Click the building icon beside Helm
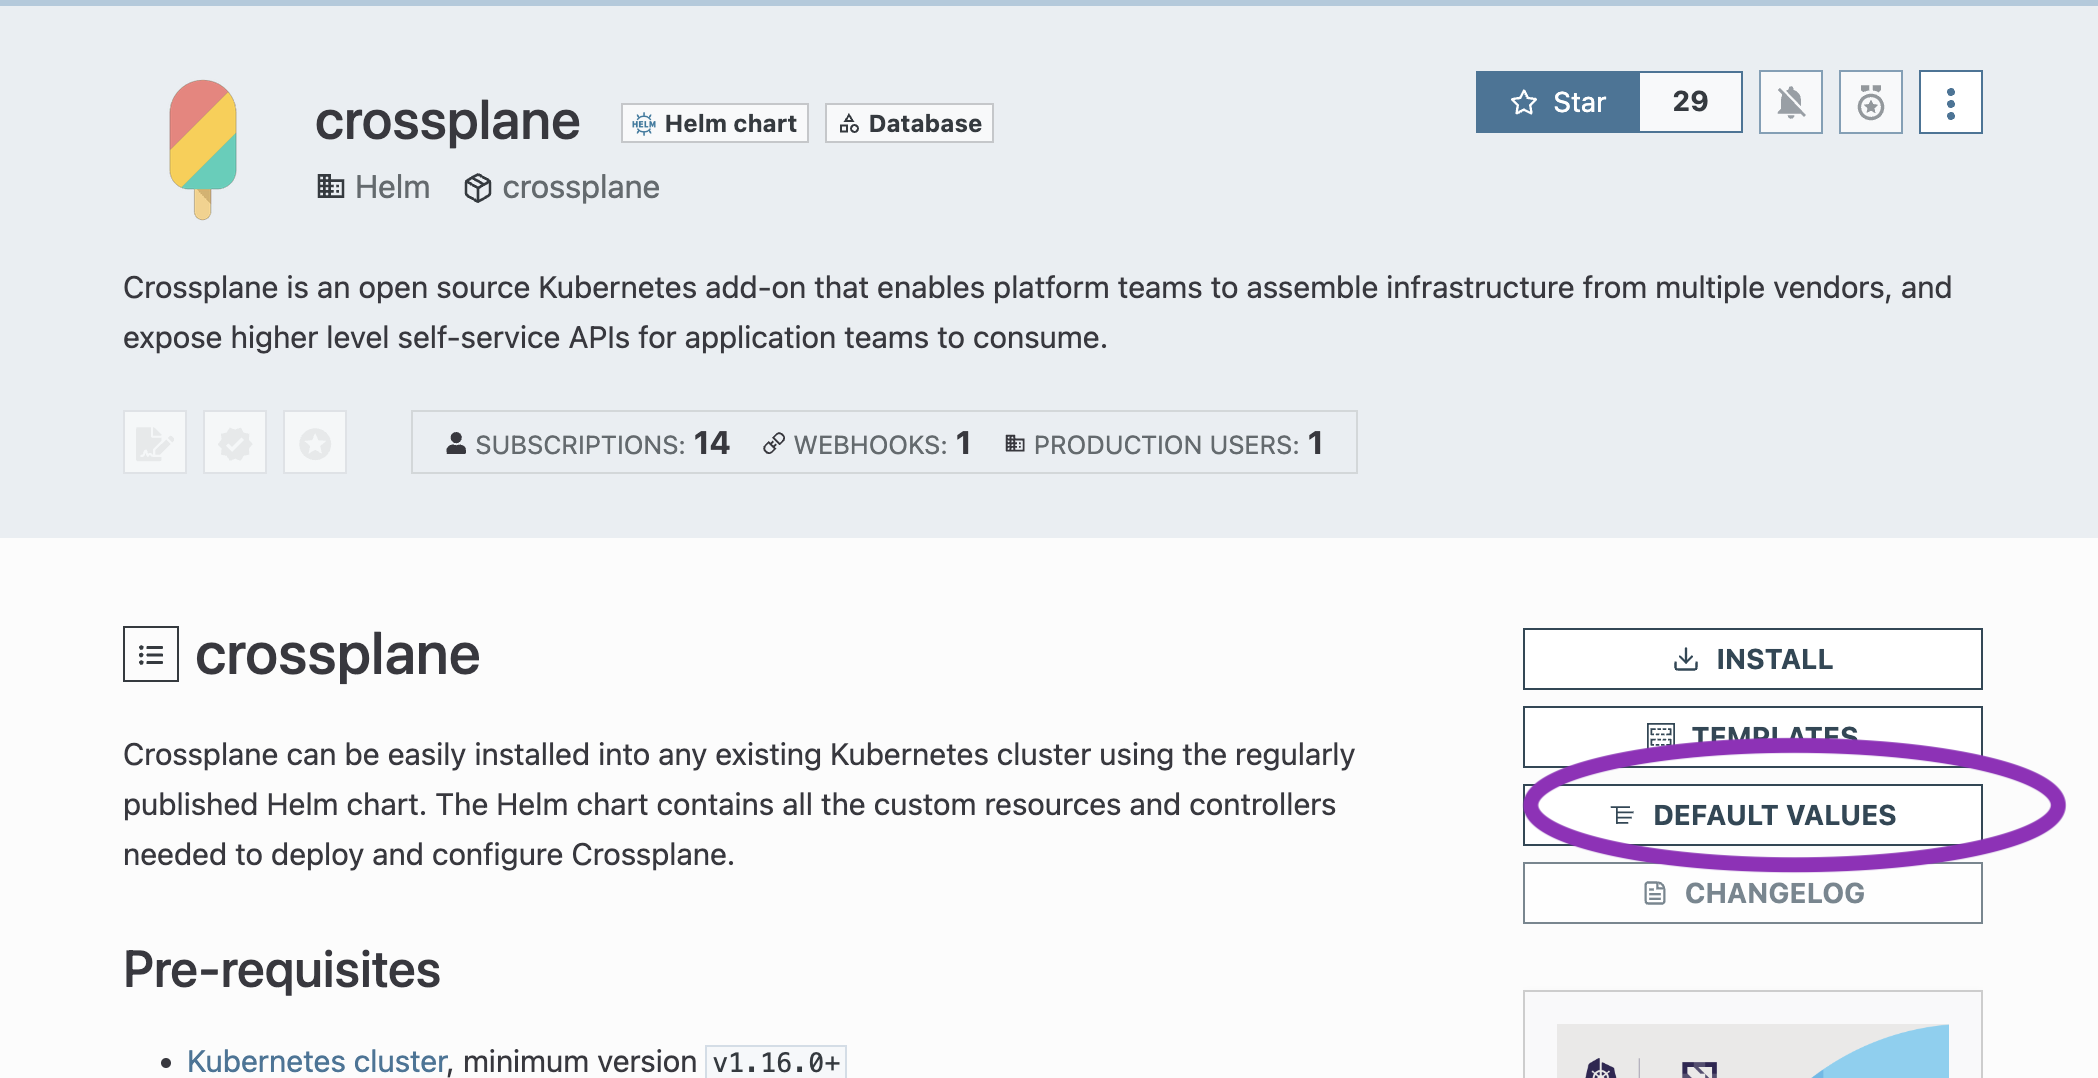The height and width of the screenshot is (1078, 2098). click(330, 186)
